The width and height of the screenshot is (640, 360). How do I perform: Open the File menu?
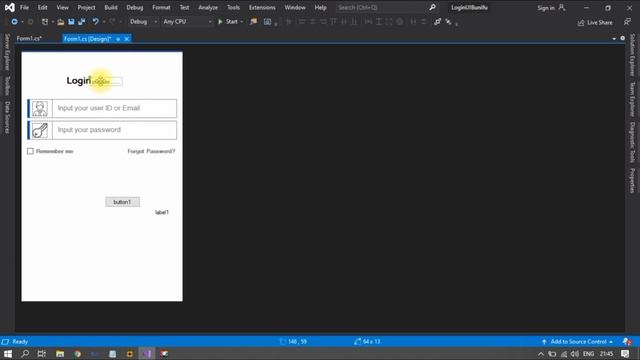24,7
